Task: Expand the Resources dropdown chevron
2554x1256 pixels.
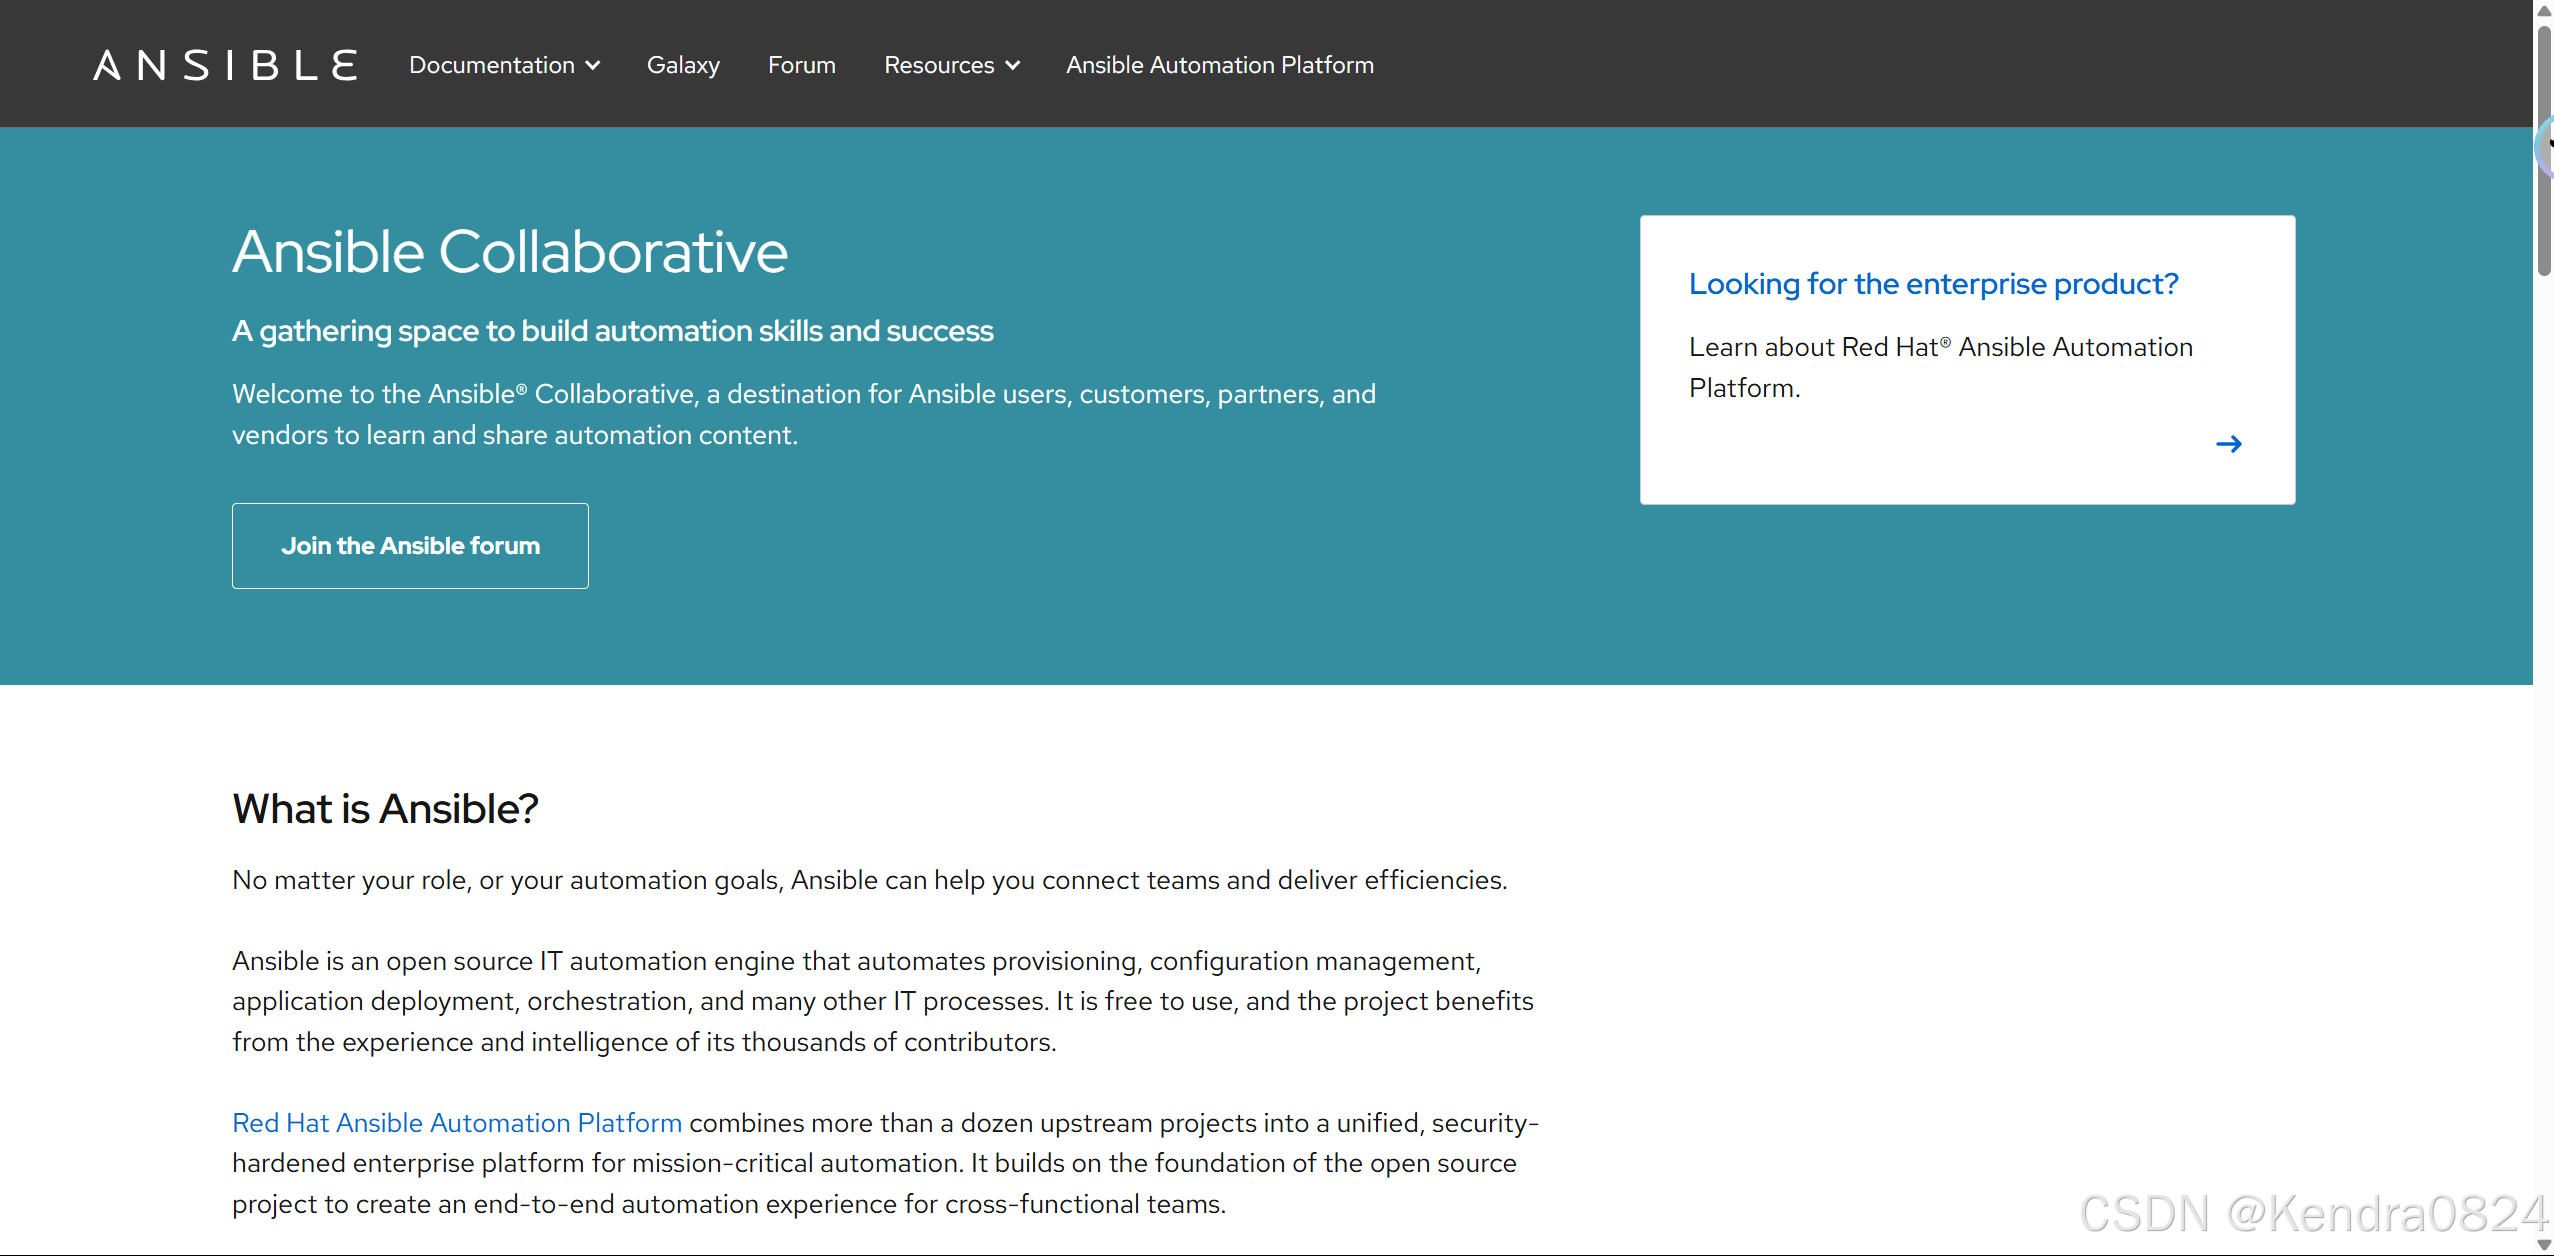Action: (x=1013, y=65)
